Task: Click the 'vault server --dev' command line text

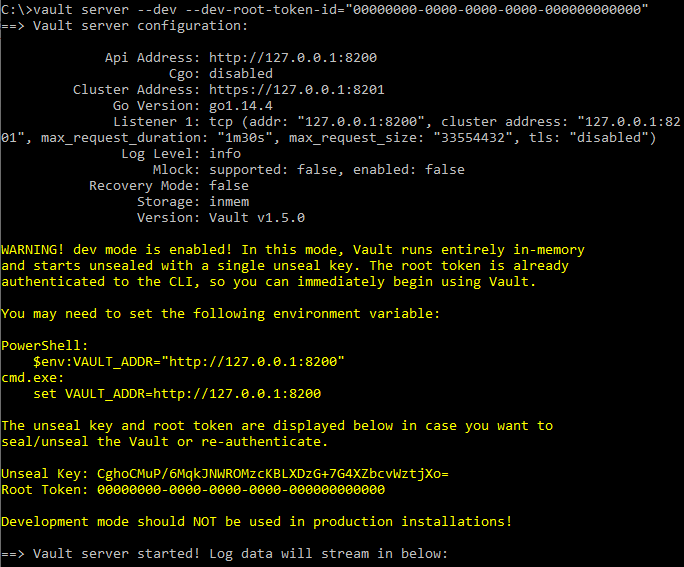Action: point(105,10)
